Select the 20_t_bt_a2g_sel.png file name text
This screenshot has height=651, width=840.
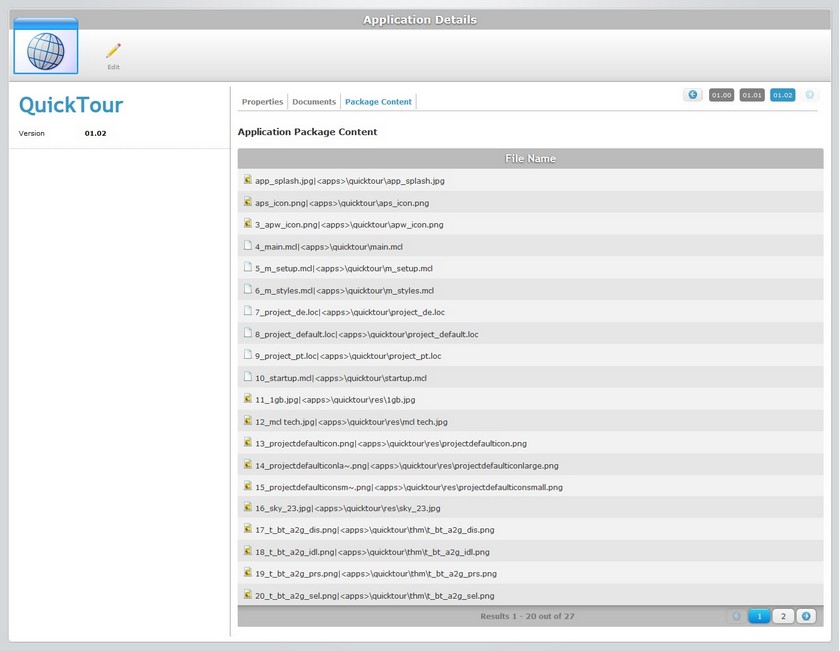tap(375, 596)
